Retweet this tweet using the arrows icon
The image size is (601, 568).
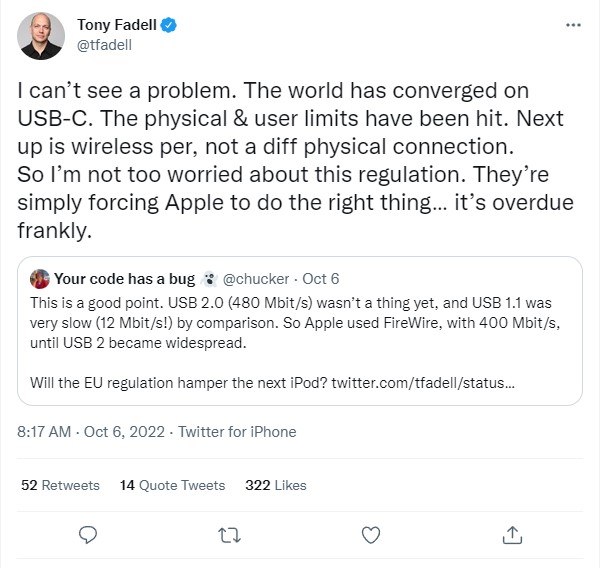pyautogui.click(x=228, y=533)
